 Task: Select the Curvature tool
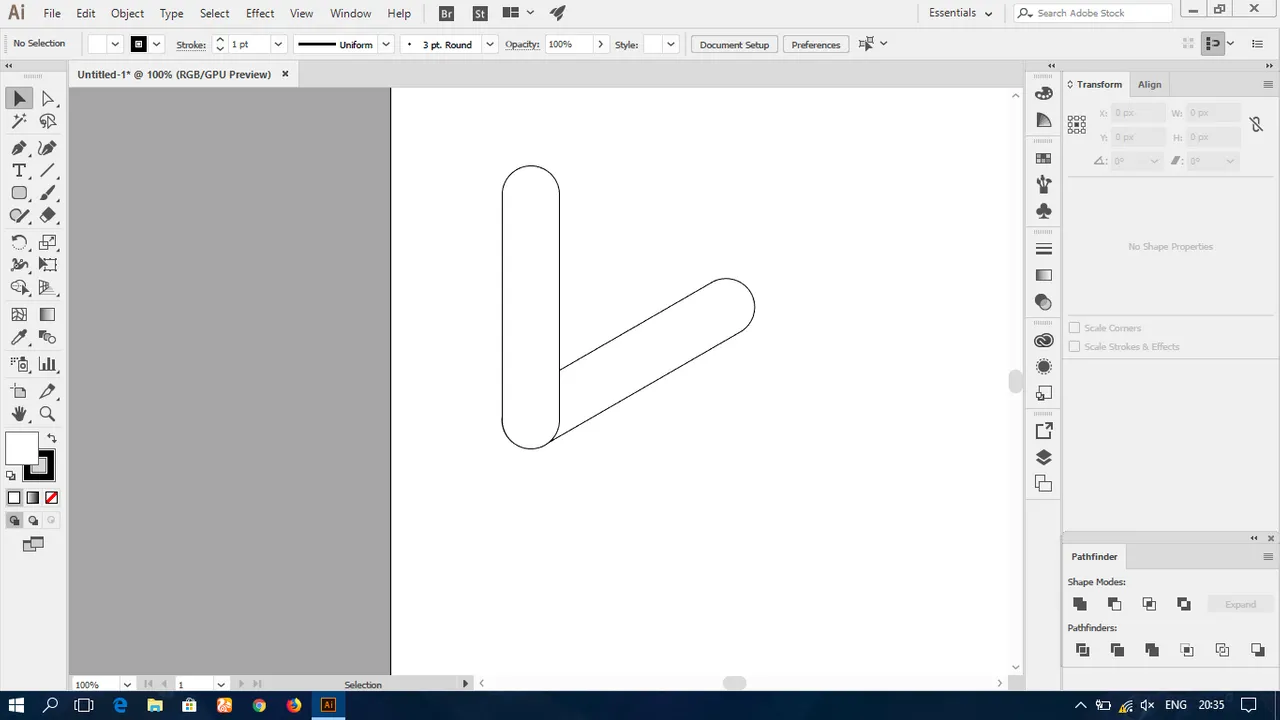click(48, 147)
